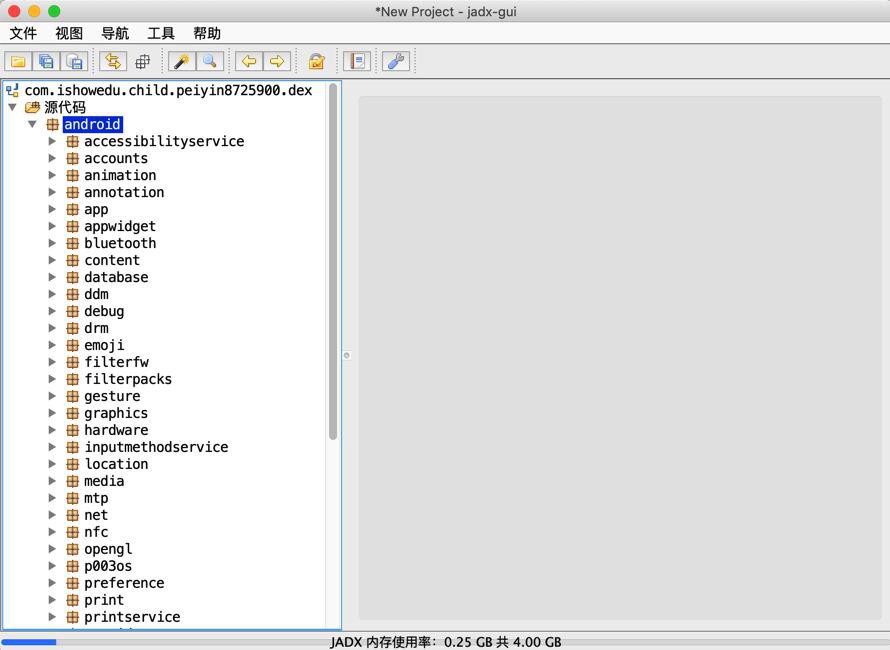Click the gesture package icon
The width and height of the screenshot is (890, 650).
[x=73, y=396]
